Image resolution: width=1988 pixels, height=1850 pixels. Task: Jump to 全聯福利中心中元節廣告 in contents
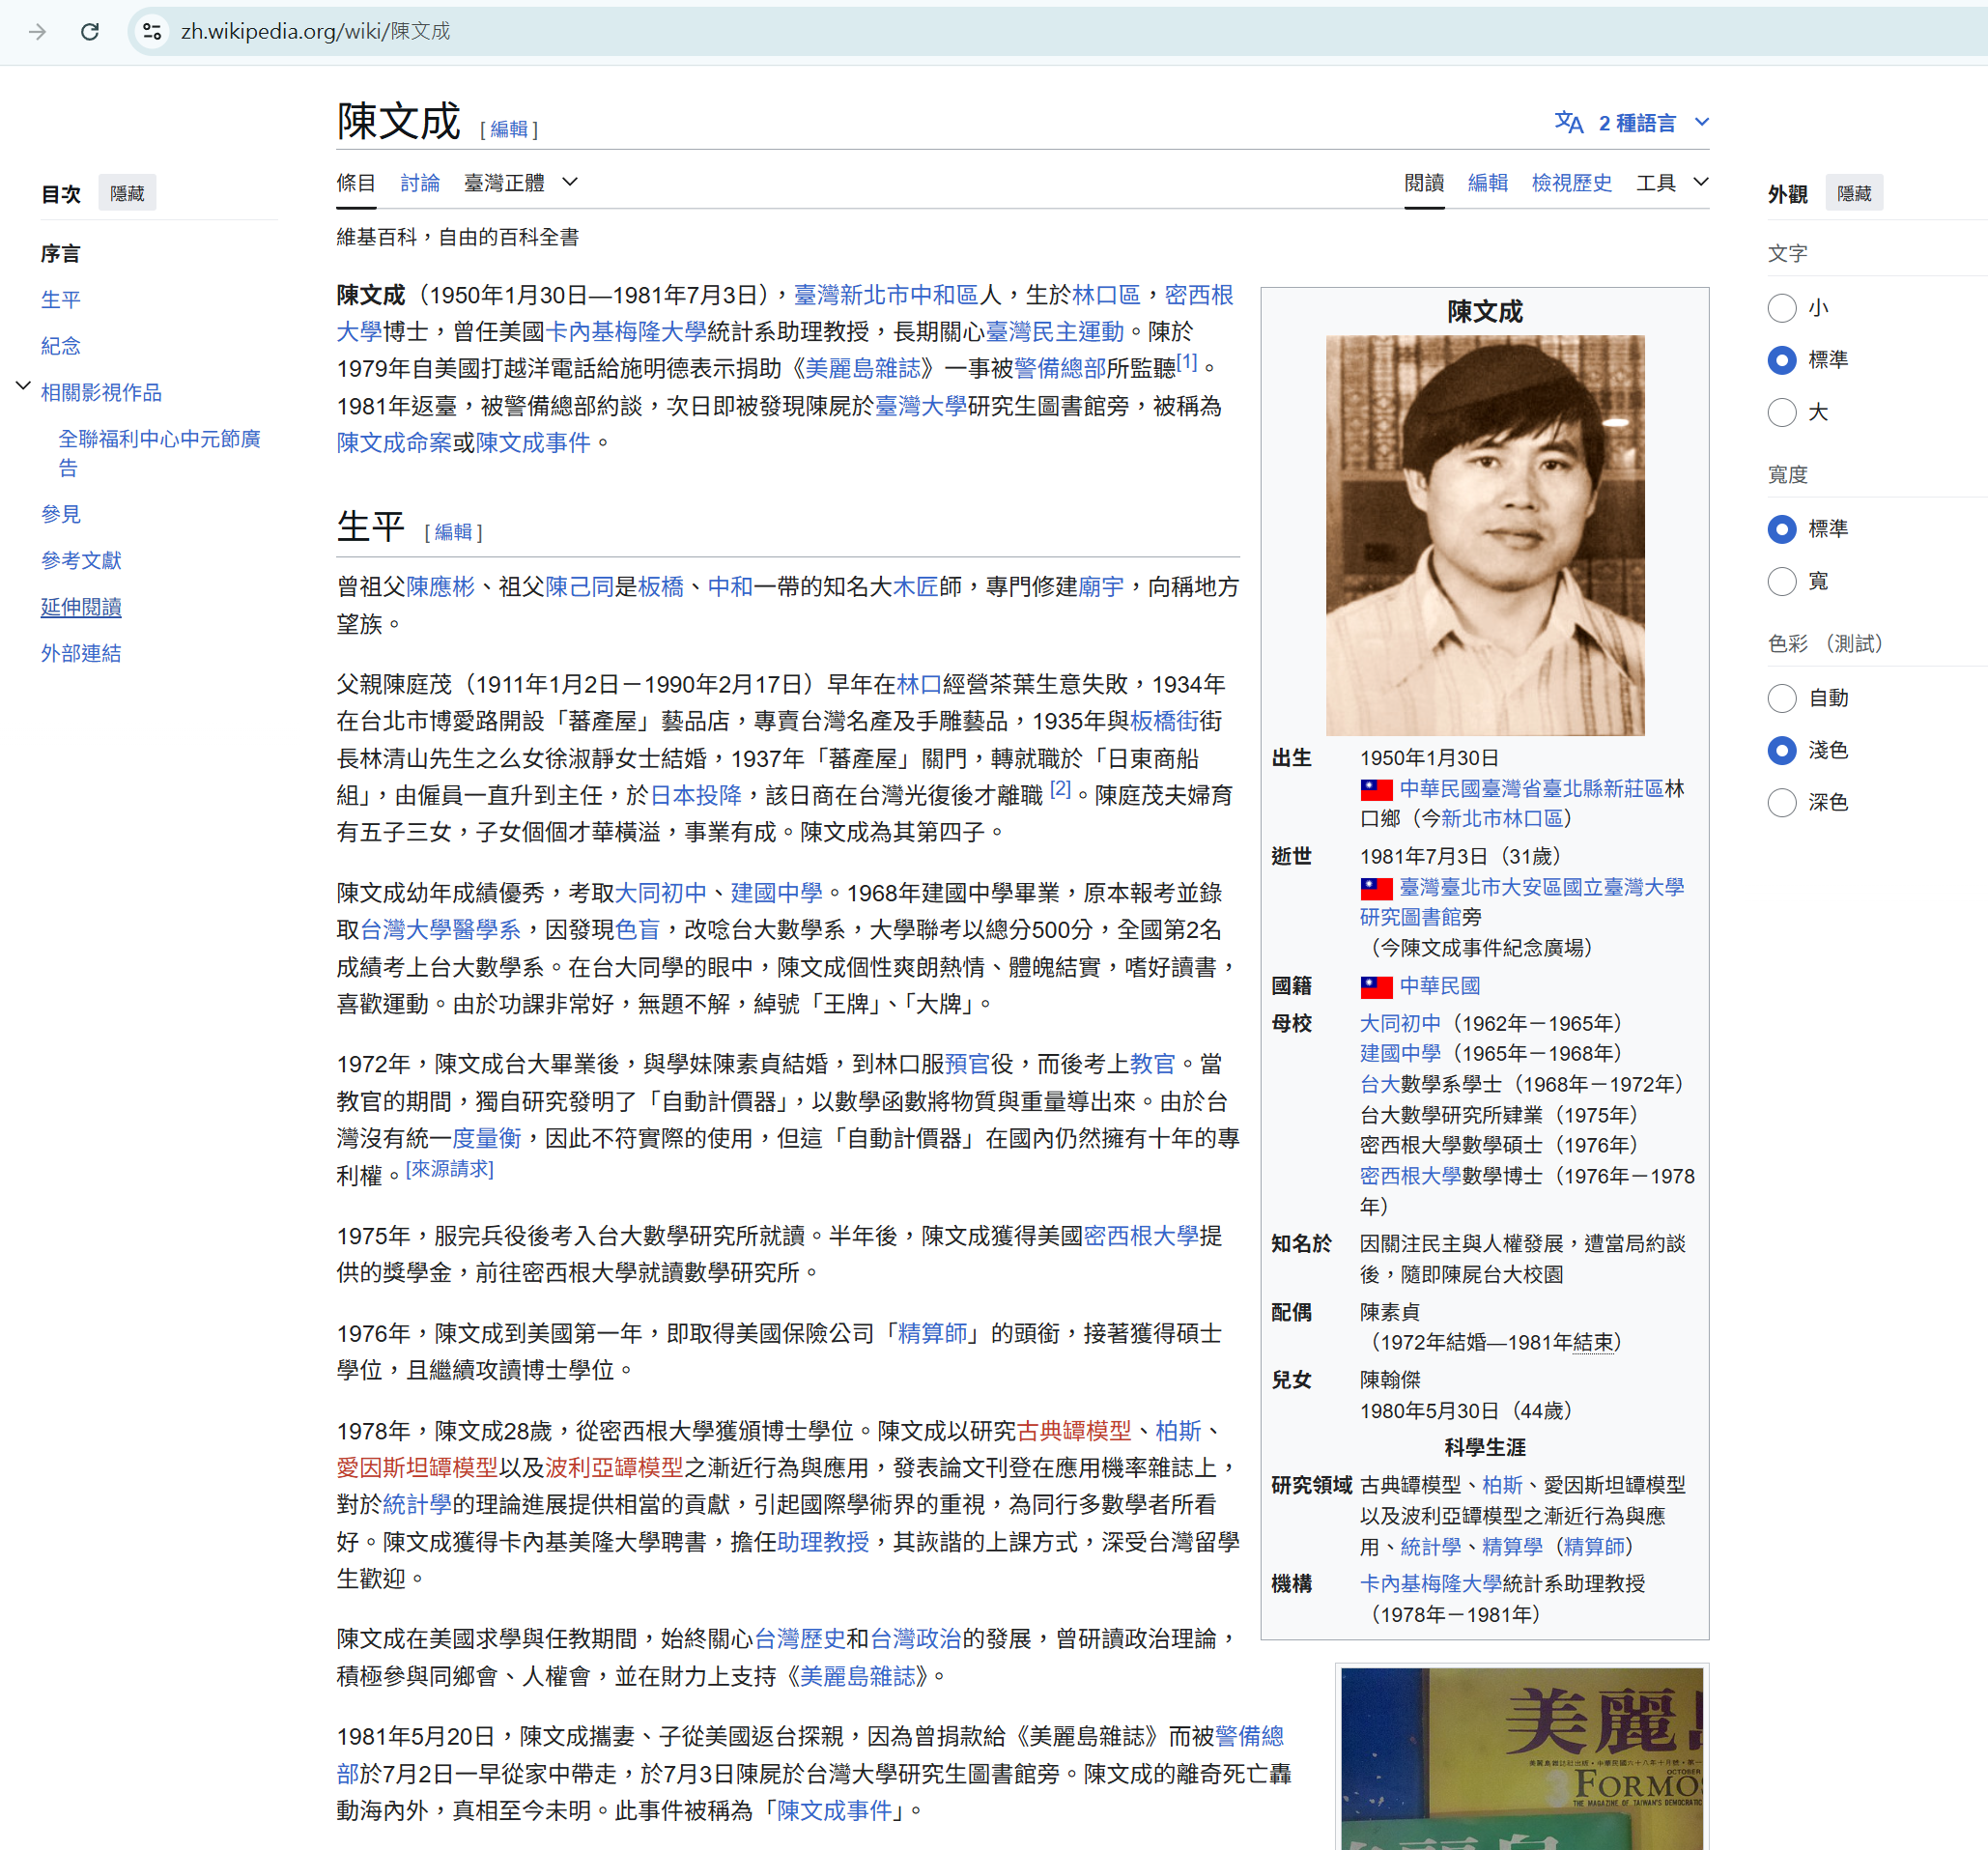pyautogui.click(x=160, y=453)
